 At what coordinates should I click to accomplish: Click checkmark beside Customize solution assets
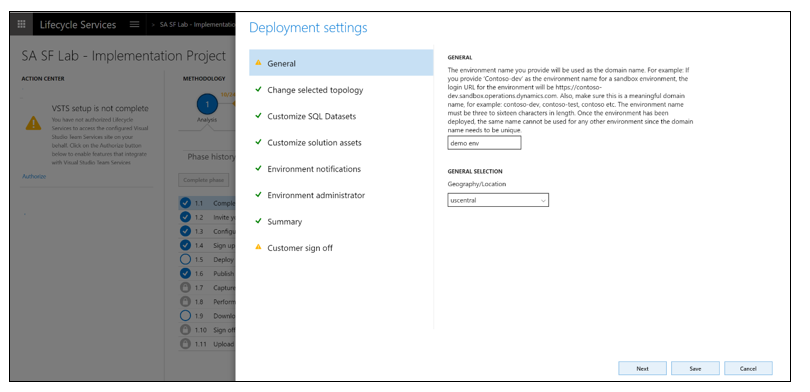point(258,142)
